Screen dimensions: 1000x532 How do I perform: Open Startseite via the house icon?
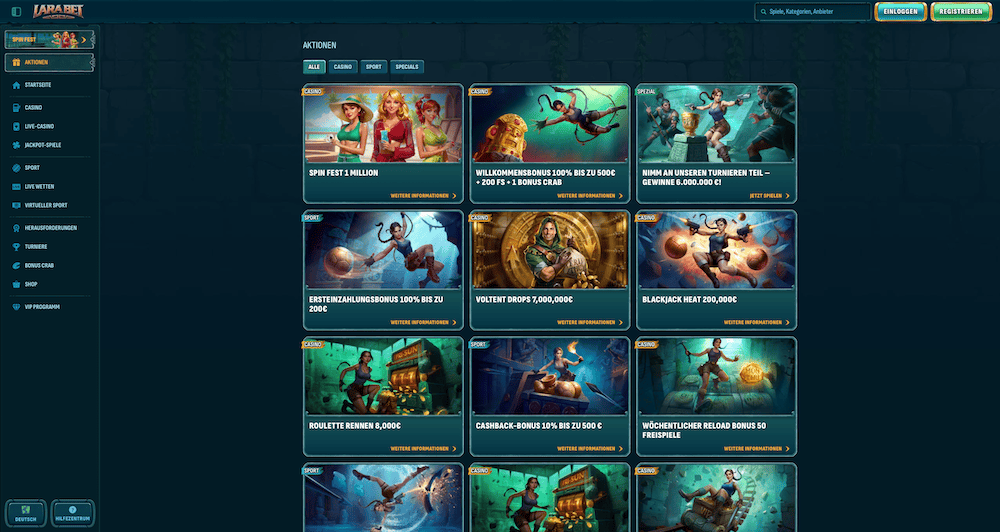(x=16, y=86)
